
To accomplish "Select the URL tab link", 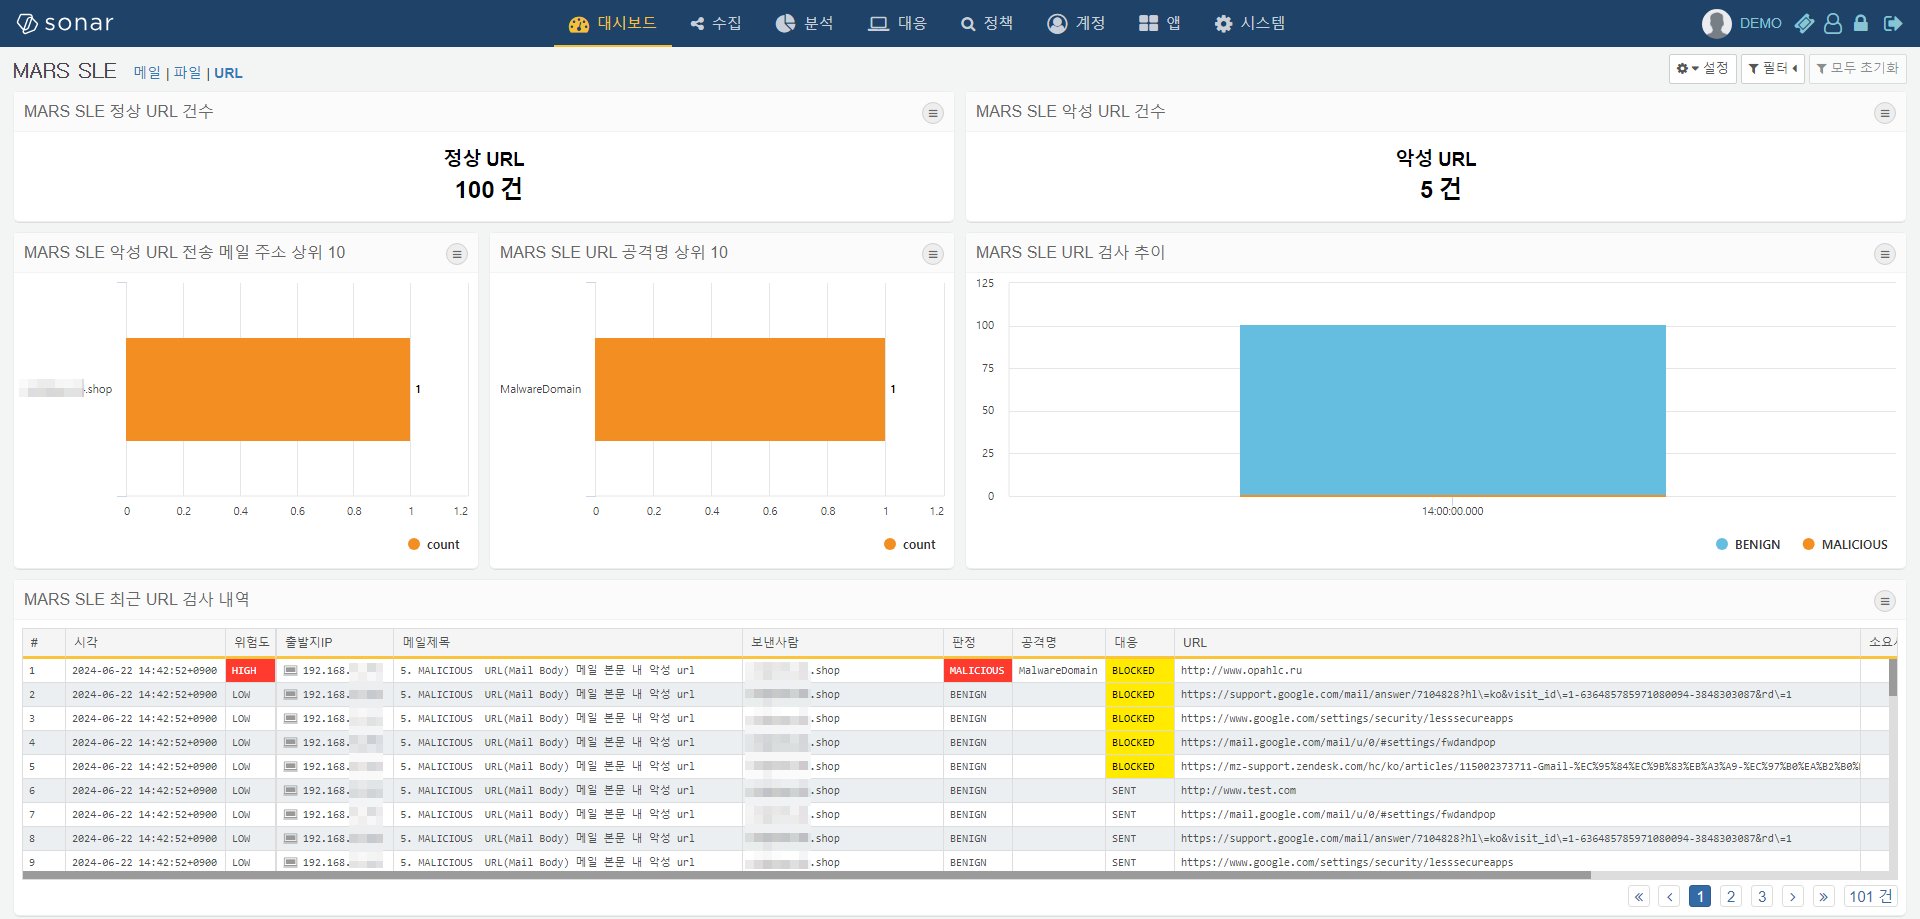I will [228, 73].
